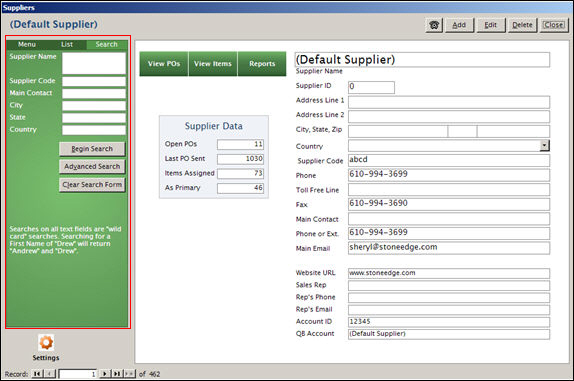
Task: Open View Items
Action: tap(213, 64)
